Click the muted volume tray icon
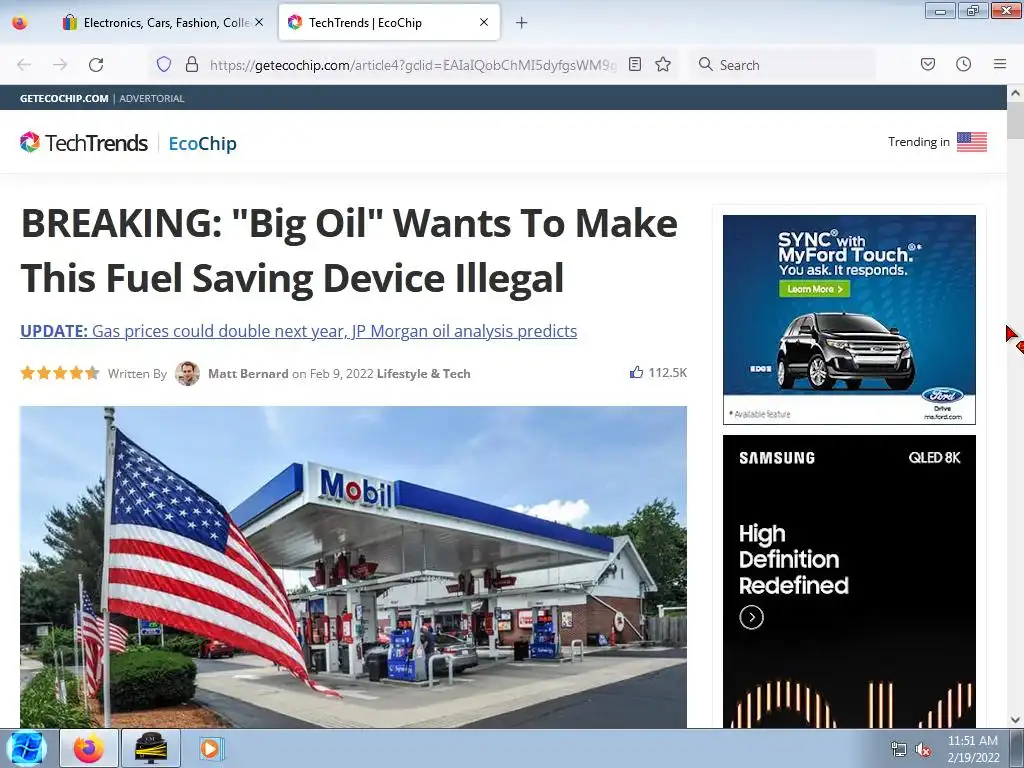Screen dimensions: 1024x768 pyautogui.click(x=923, y=749)
